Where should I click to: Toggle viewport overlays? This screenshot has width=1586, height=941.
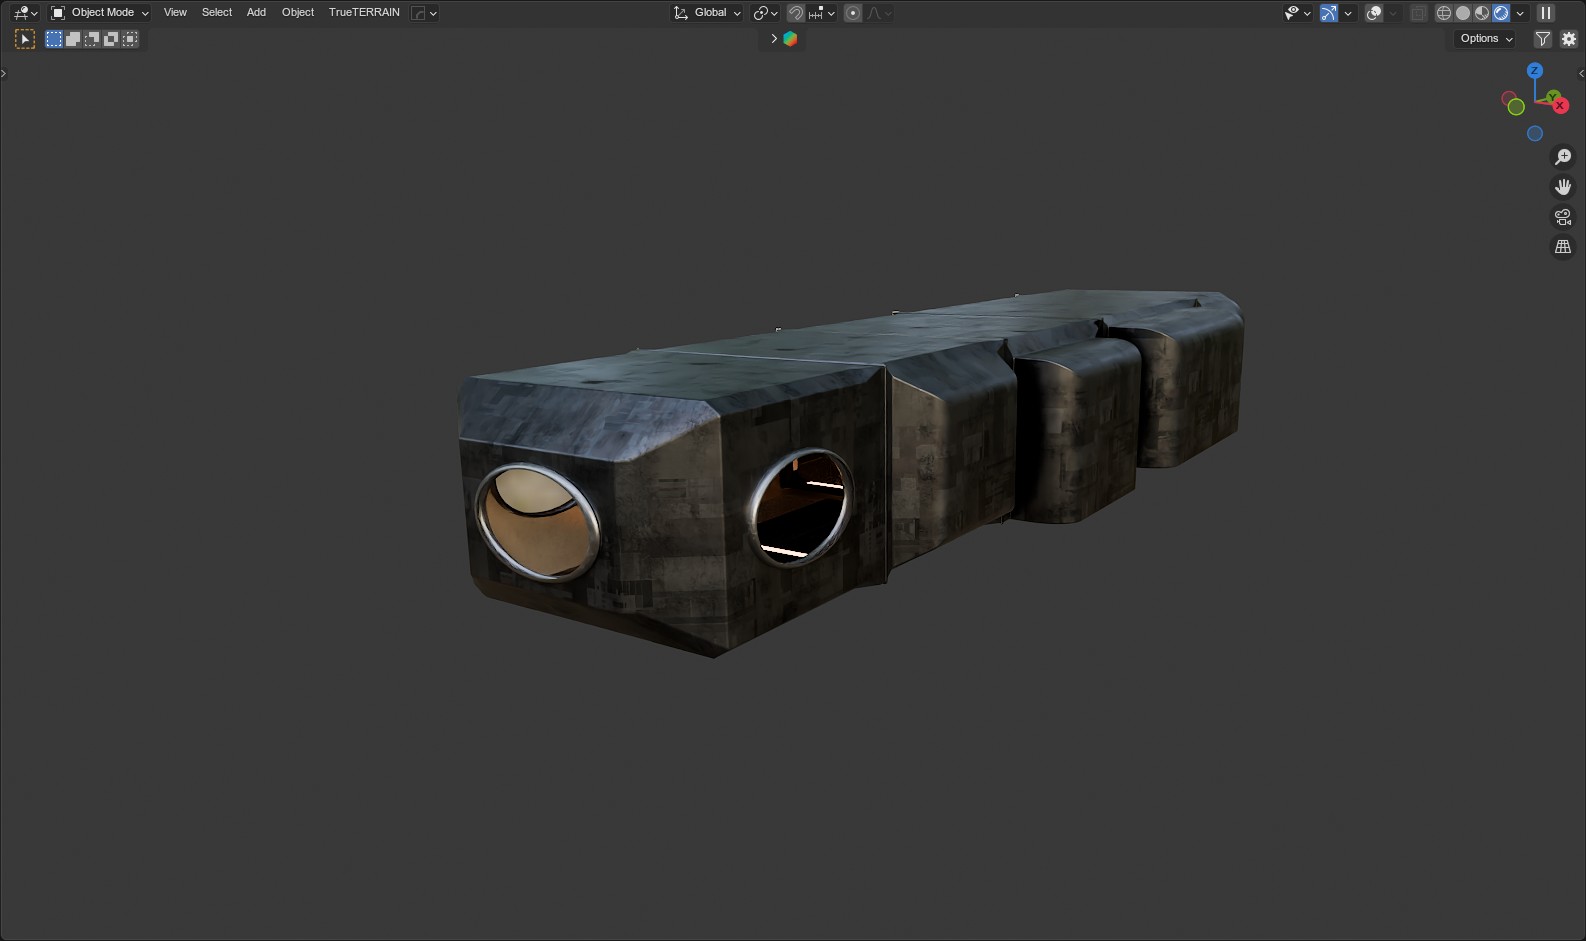[x=1374, y=13]
